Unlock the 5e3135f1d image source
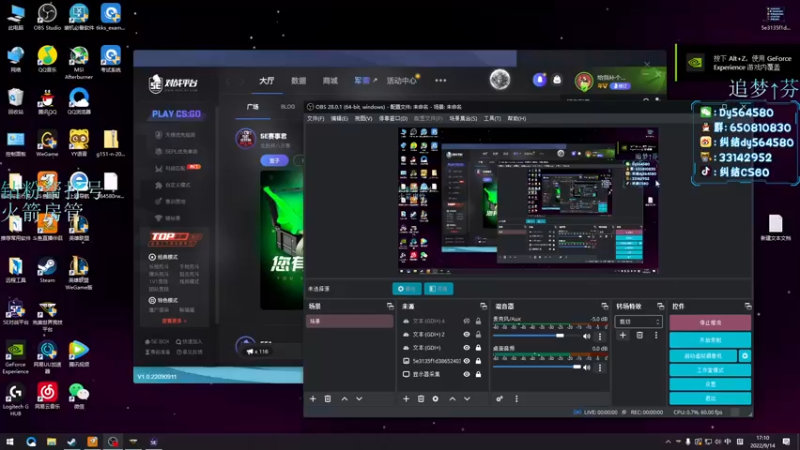This screenshot has height=450, width=800. (x=478, y=361)
